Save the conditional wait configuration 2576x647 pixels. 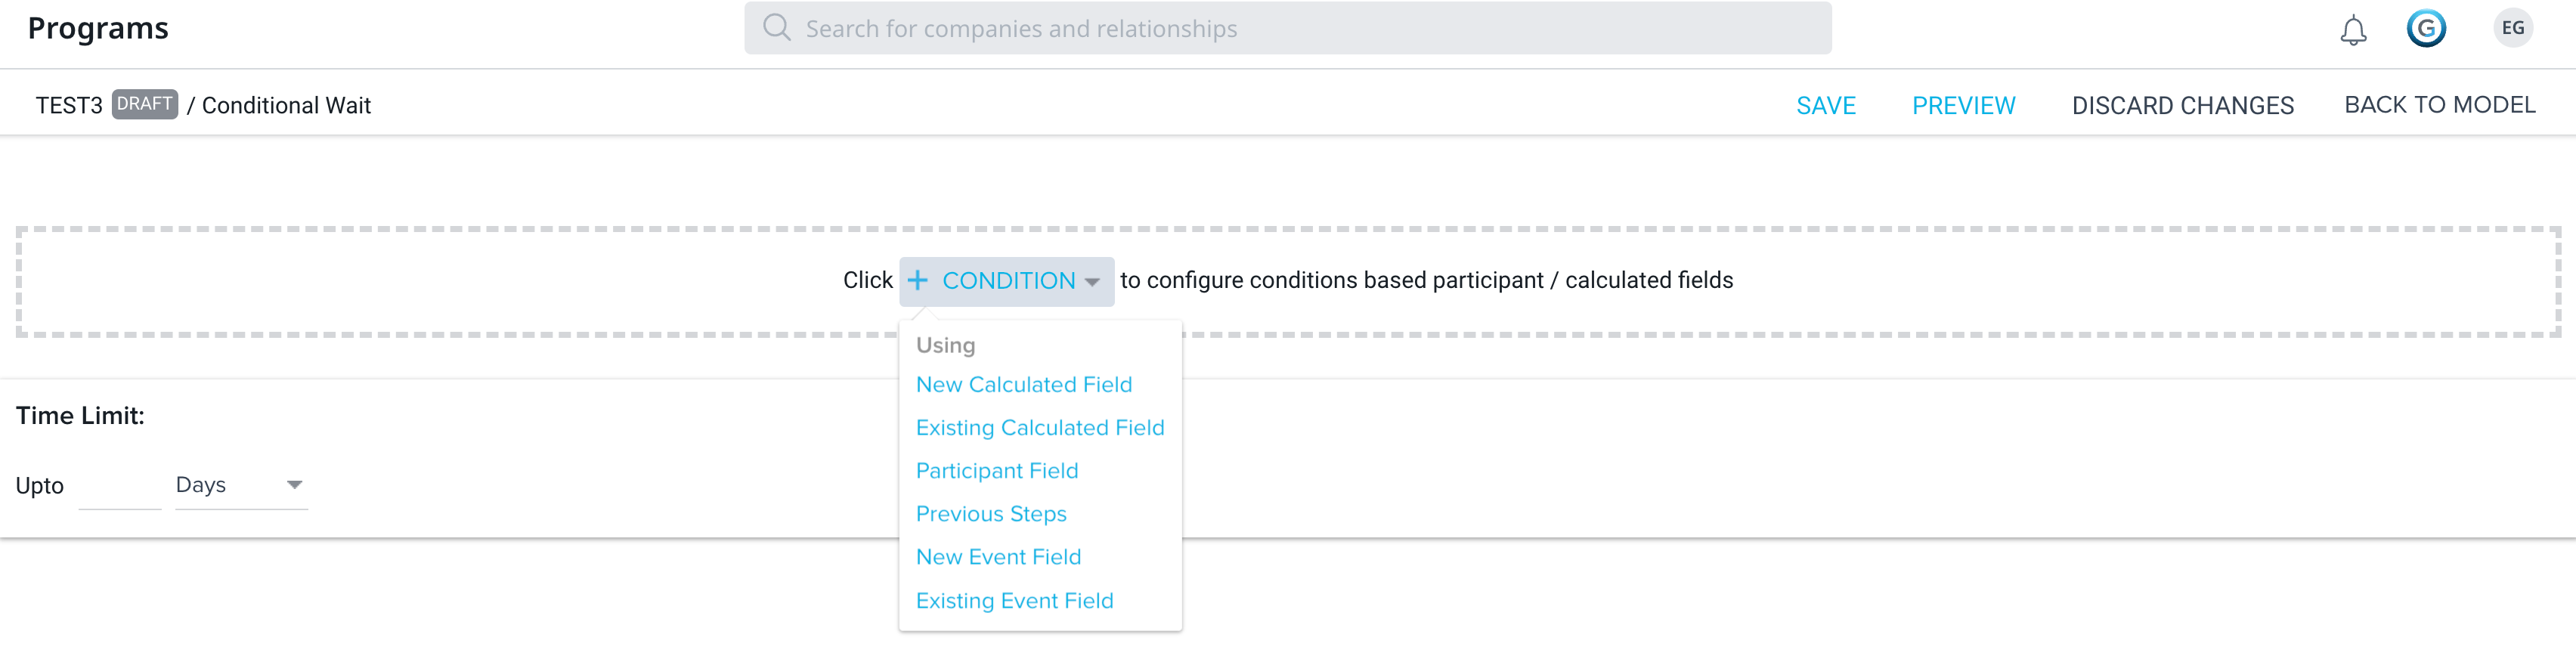(x=1825, y=105)
